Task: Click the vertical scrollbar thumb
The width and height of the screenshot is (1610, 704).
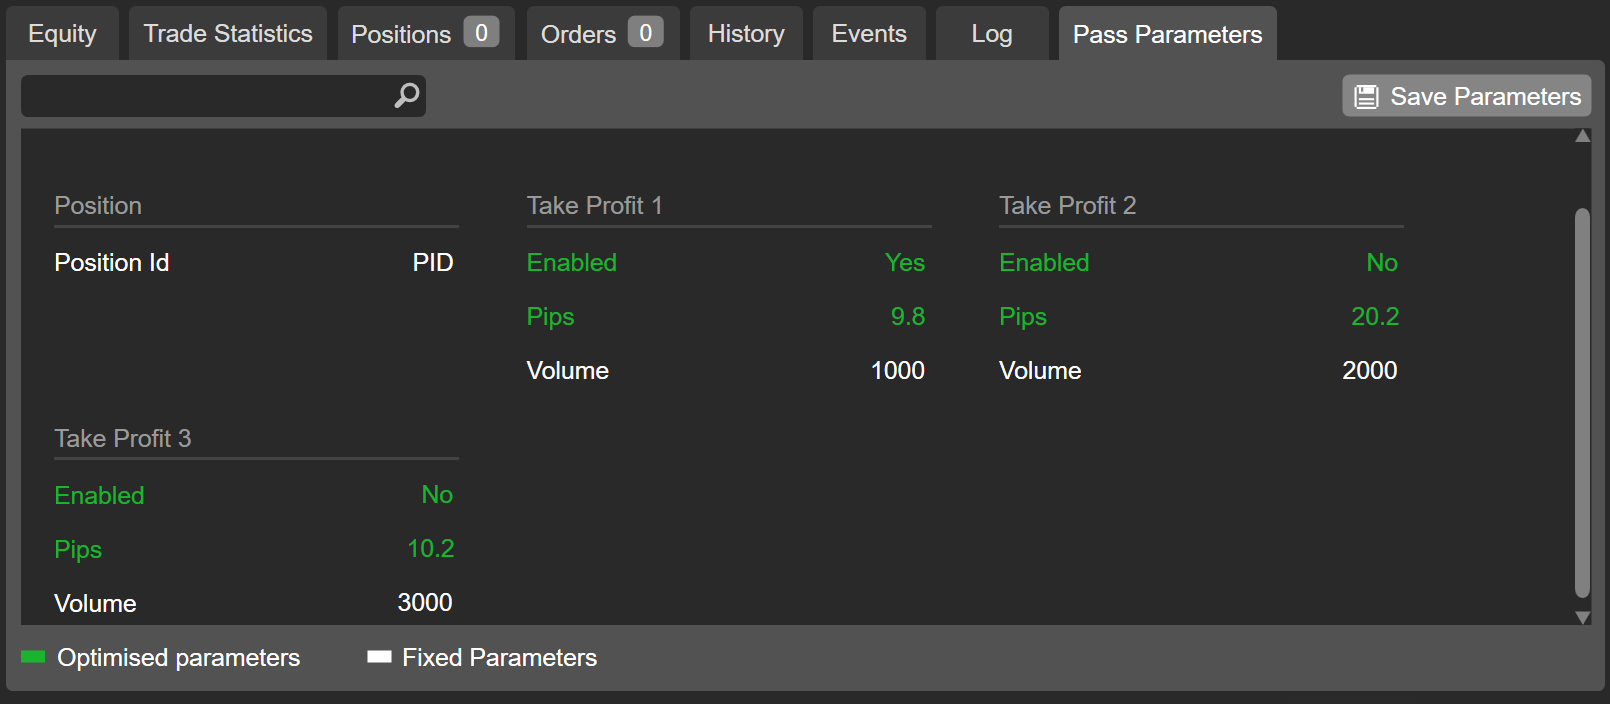Action: 1582,400
